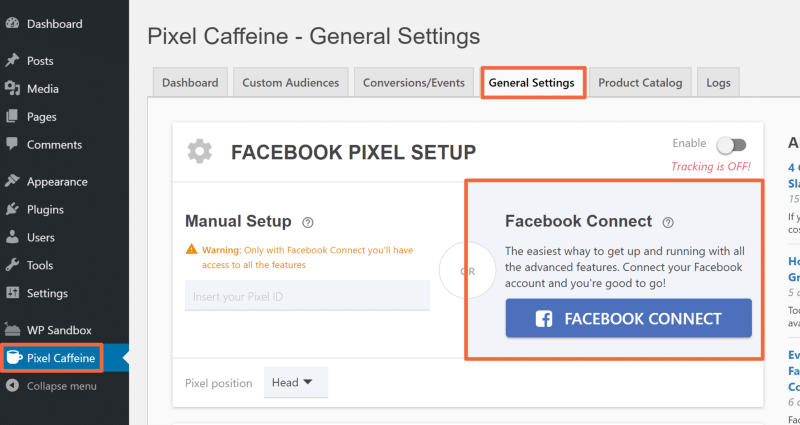Switch to the Conversions/Events tab
This screenshot has height=425, width=800.
pos(414,83)
